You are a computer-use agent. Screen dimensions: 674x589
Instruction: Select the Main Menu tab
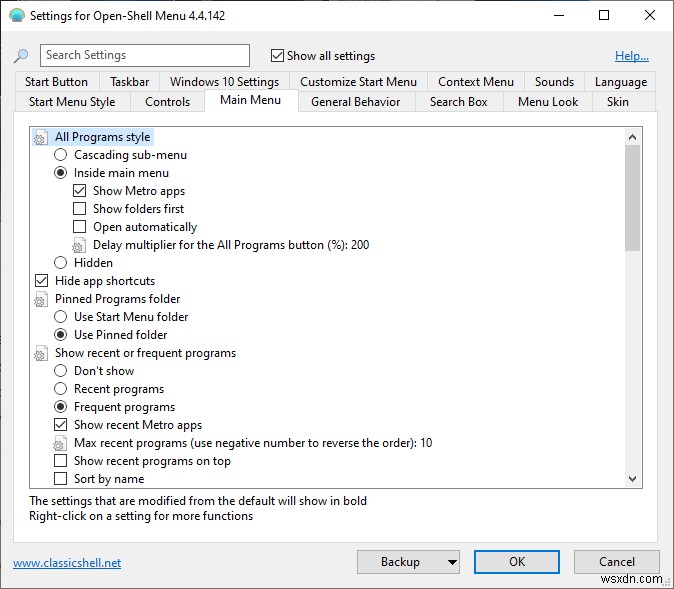pyautogui.click(x=251, y=100)
